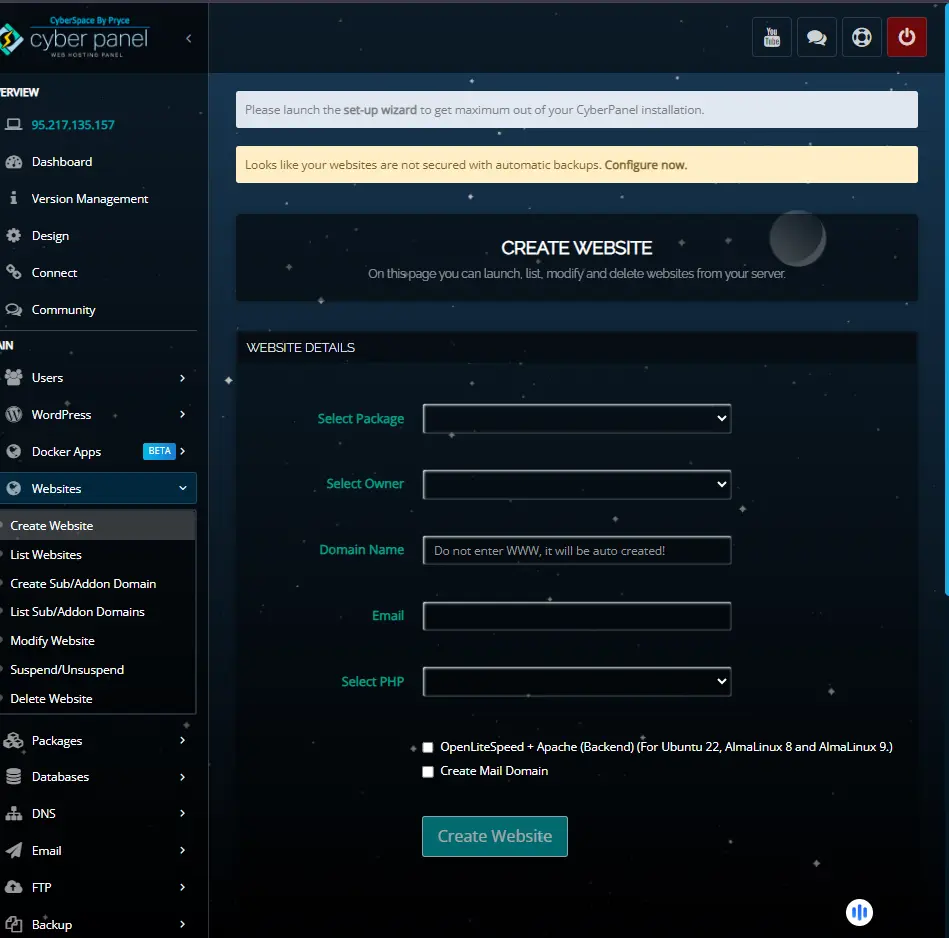Collapse the Websites submenu chevron
949x938 pixels.
183,488
